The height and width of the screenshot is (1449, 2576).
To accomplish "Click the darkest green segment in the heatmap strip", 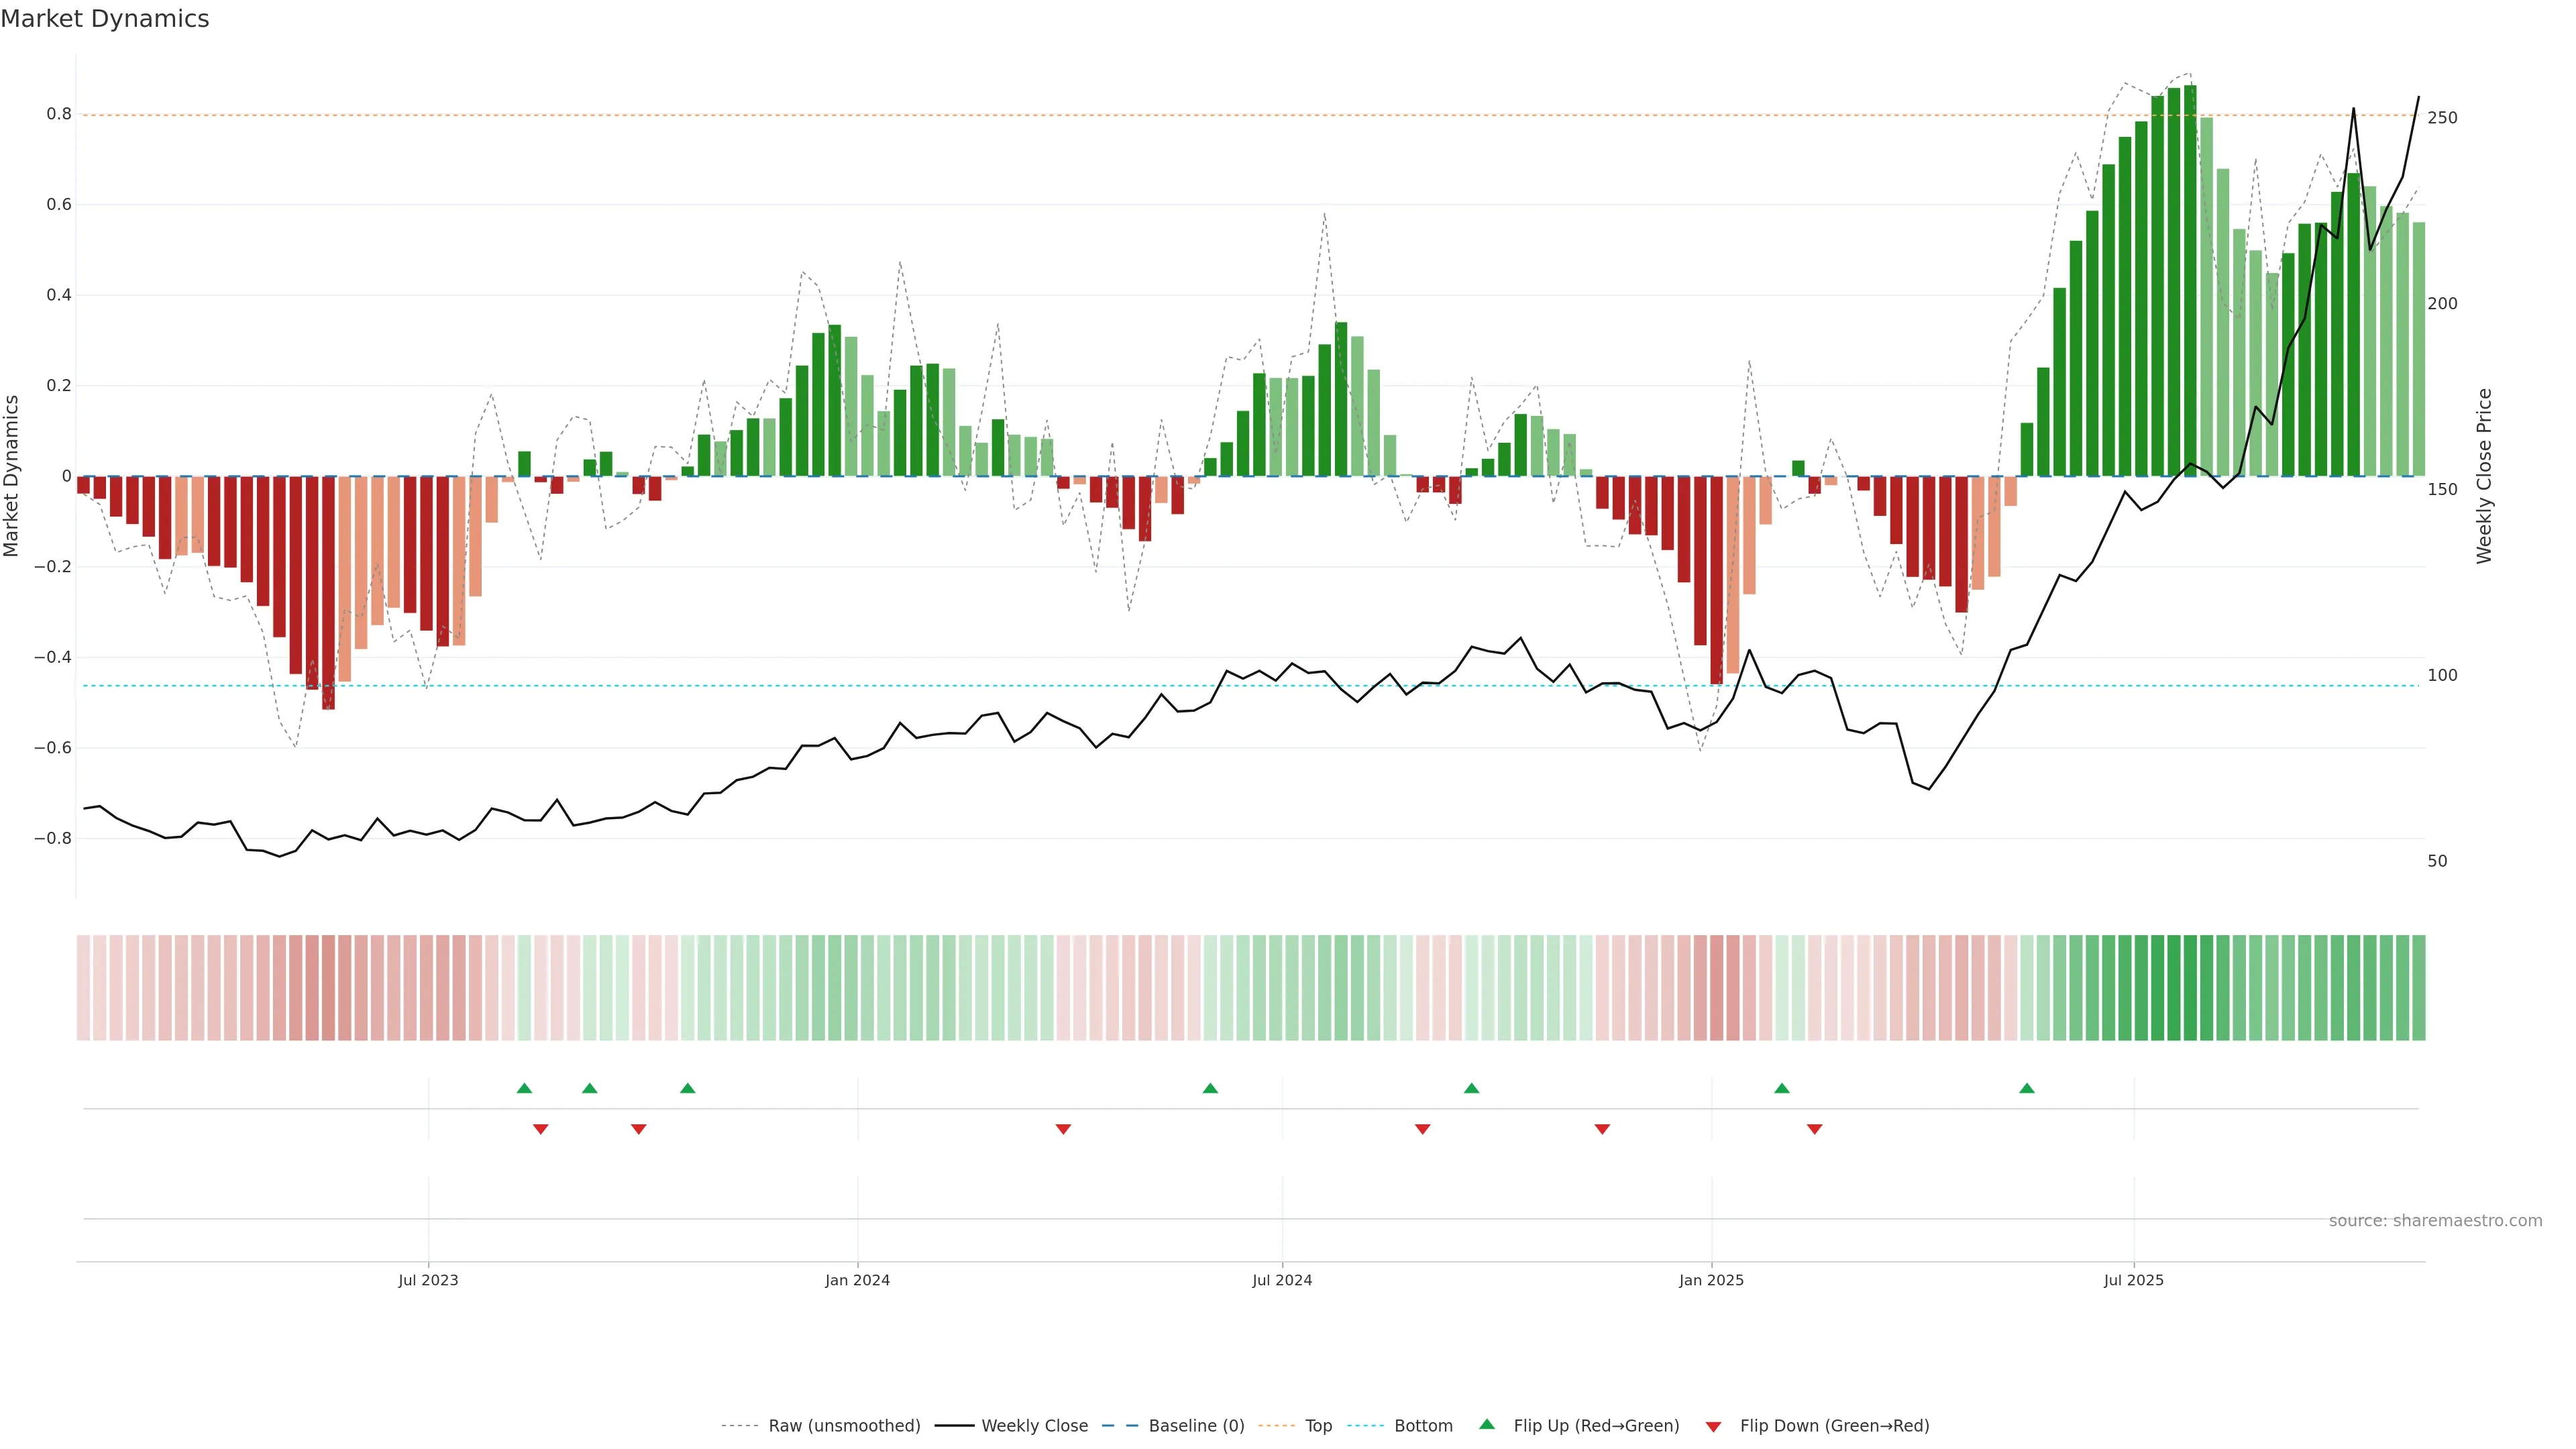I will coord(2190,988).
